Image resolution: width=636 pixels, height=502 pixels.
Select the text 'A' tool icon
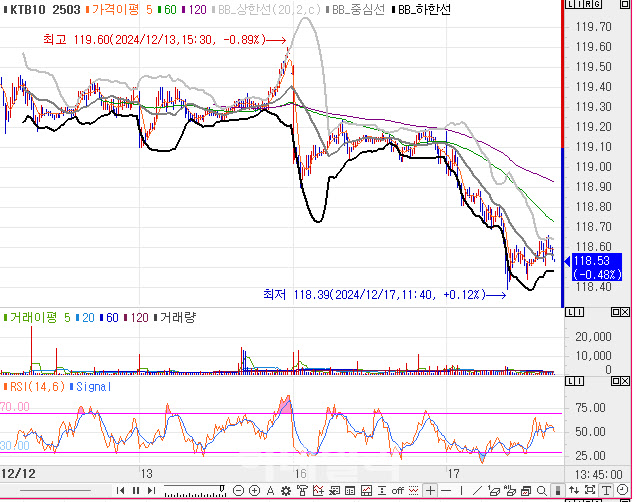(270, 490)
